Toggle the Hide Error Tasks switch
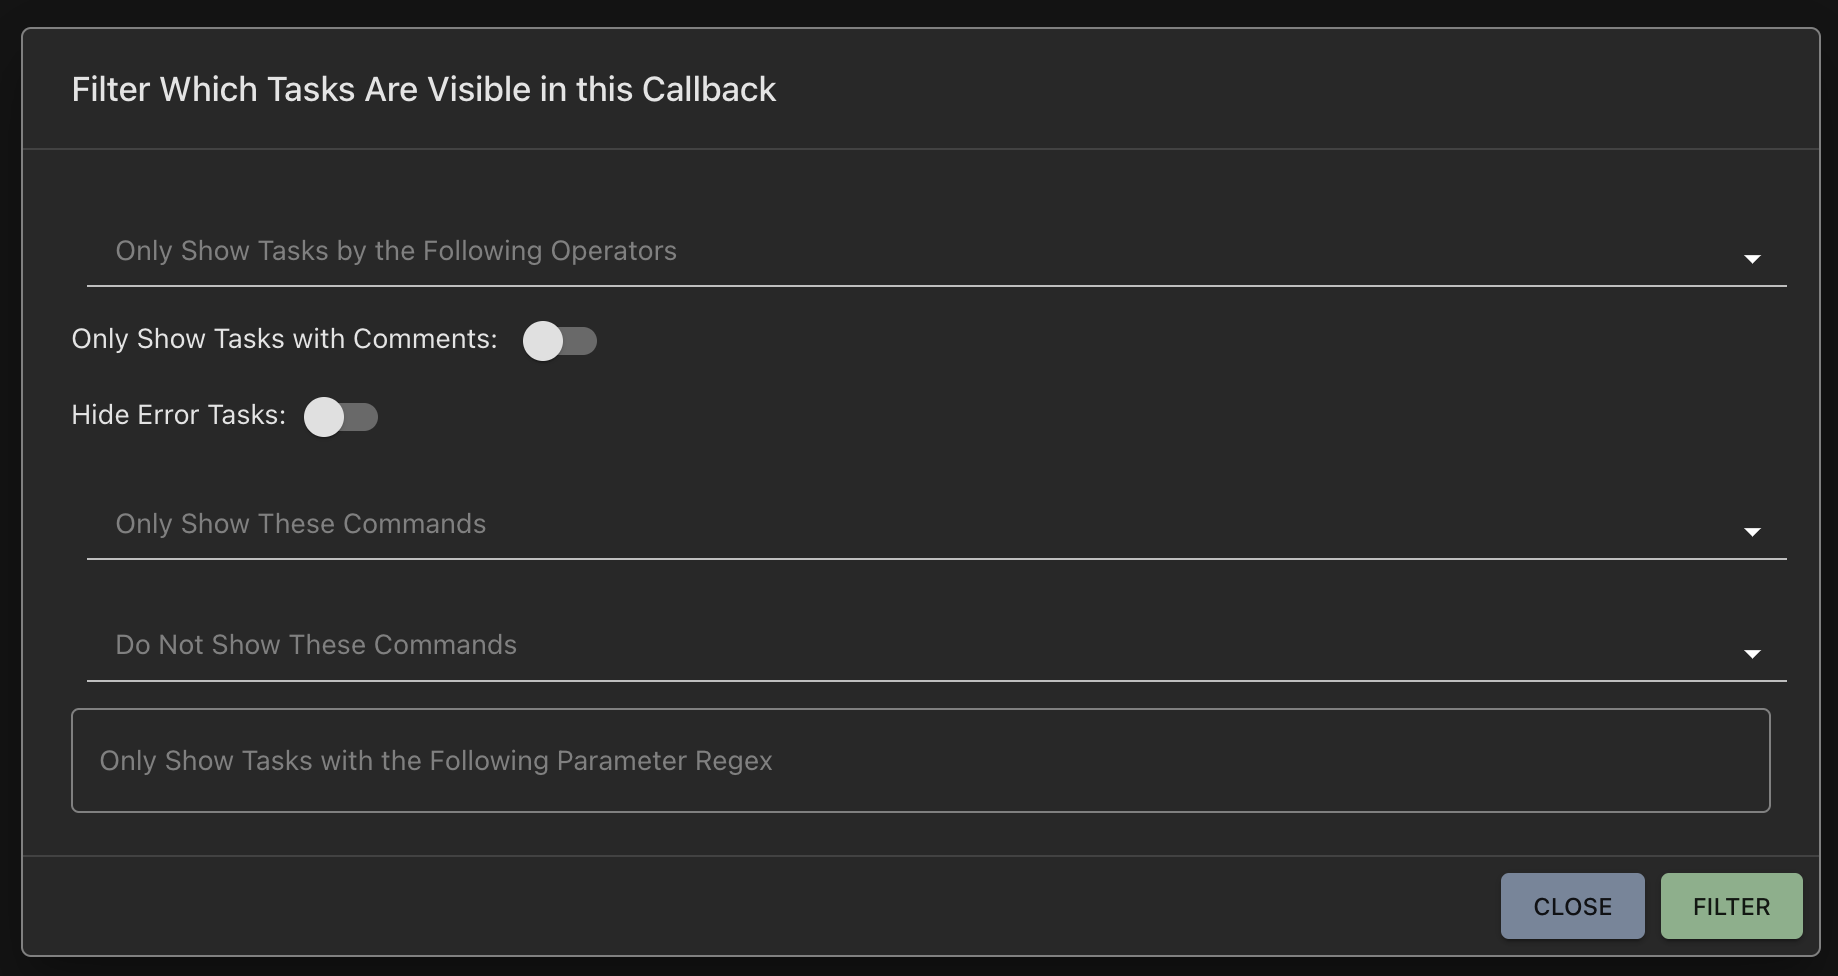 [341, 417]
